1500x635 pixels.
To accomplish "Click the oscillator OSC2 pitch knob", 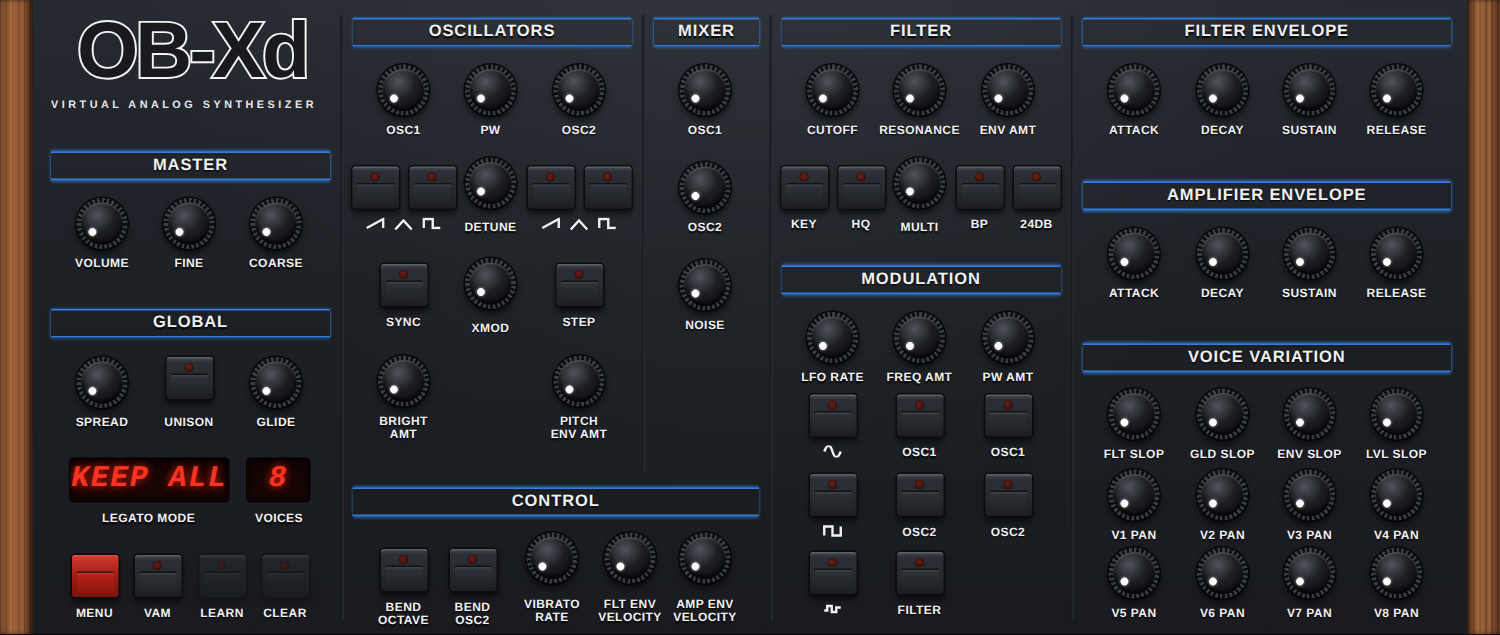I will [579, 90].
